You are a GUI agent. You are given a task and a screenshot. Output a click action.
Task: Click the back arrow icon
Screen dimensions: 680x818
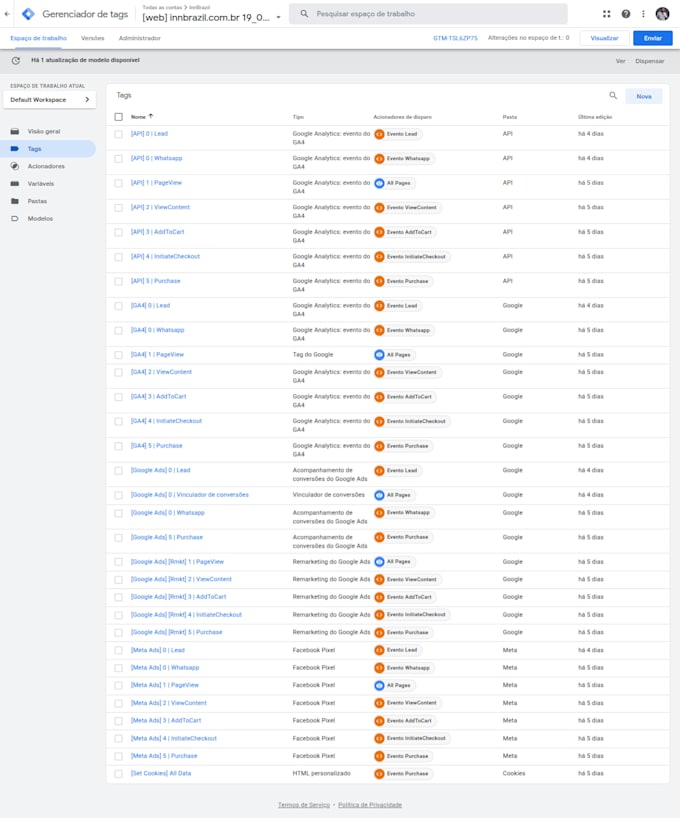tap(7, 14)
